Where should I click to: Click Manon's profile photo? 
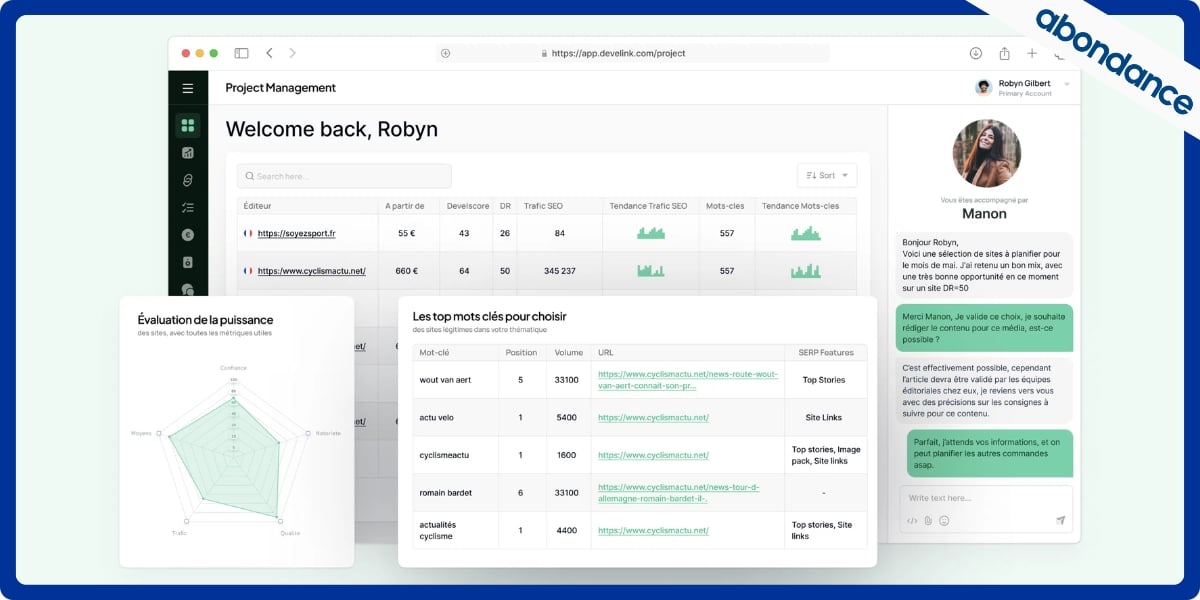[x=986, y=154]
